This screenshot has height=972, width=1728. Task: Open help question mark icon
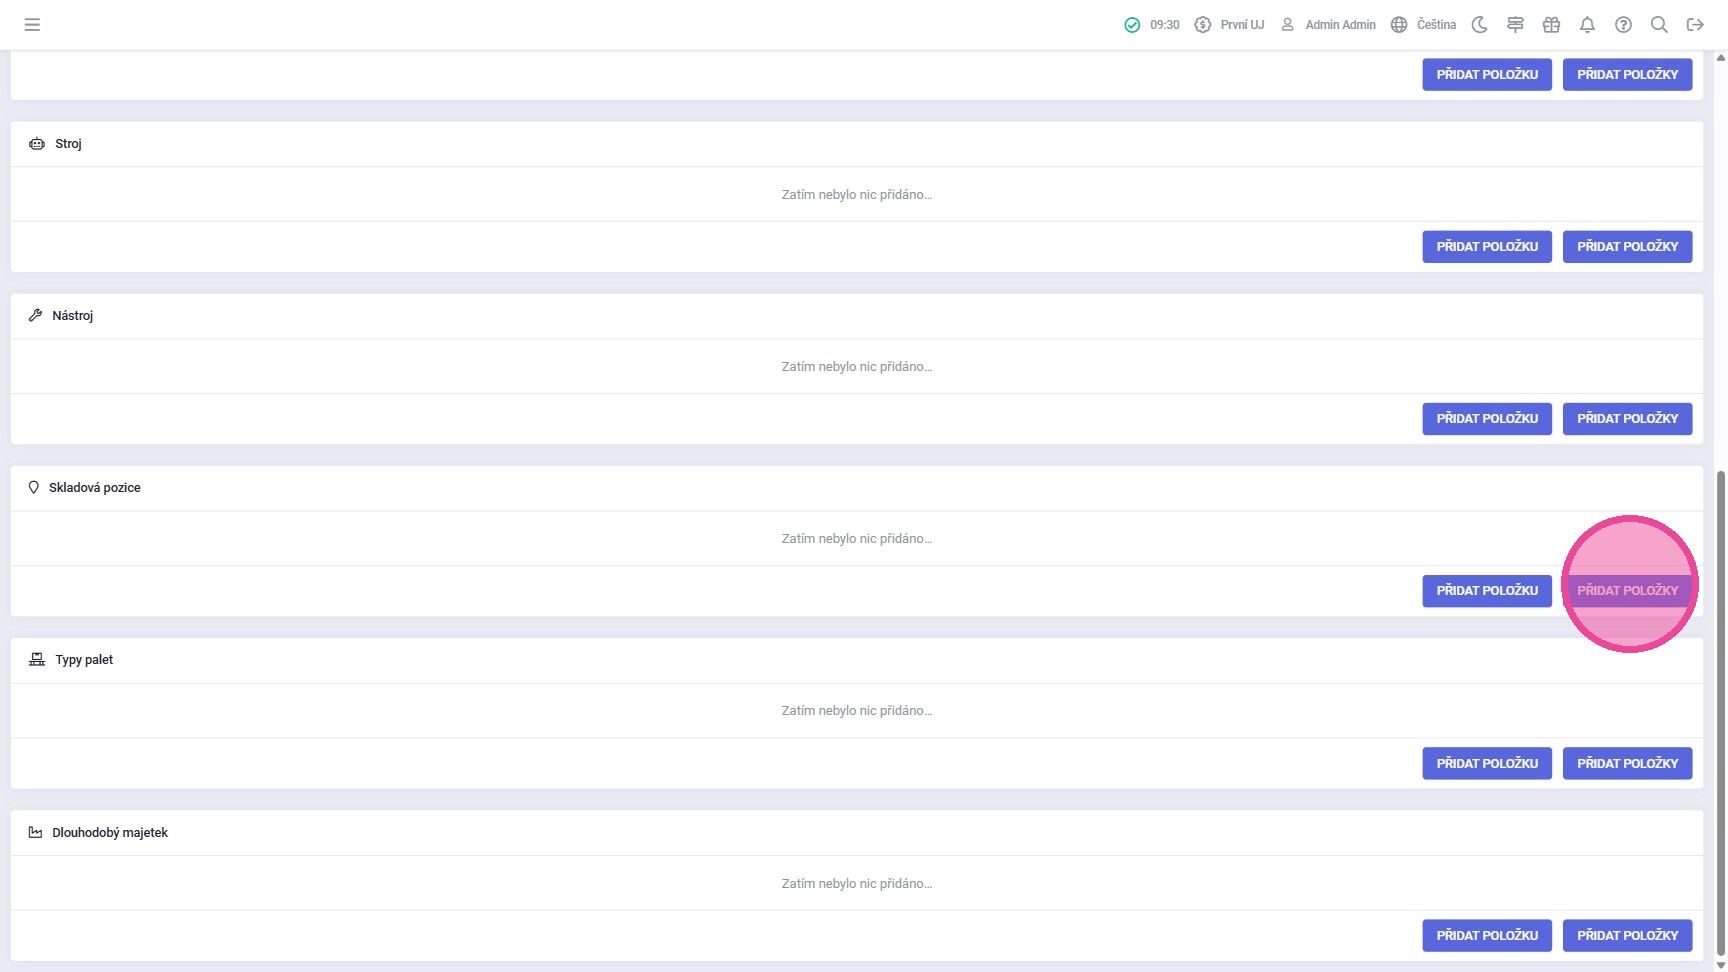click(1623, 25)
